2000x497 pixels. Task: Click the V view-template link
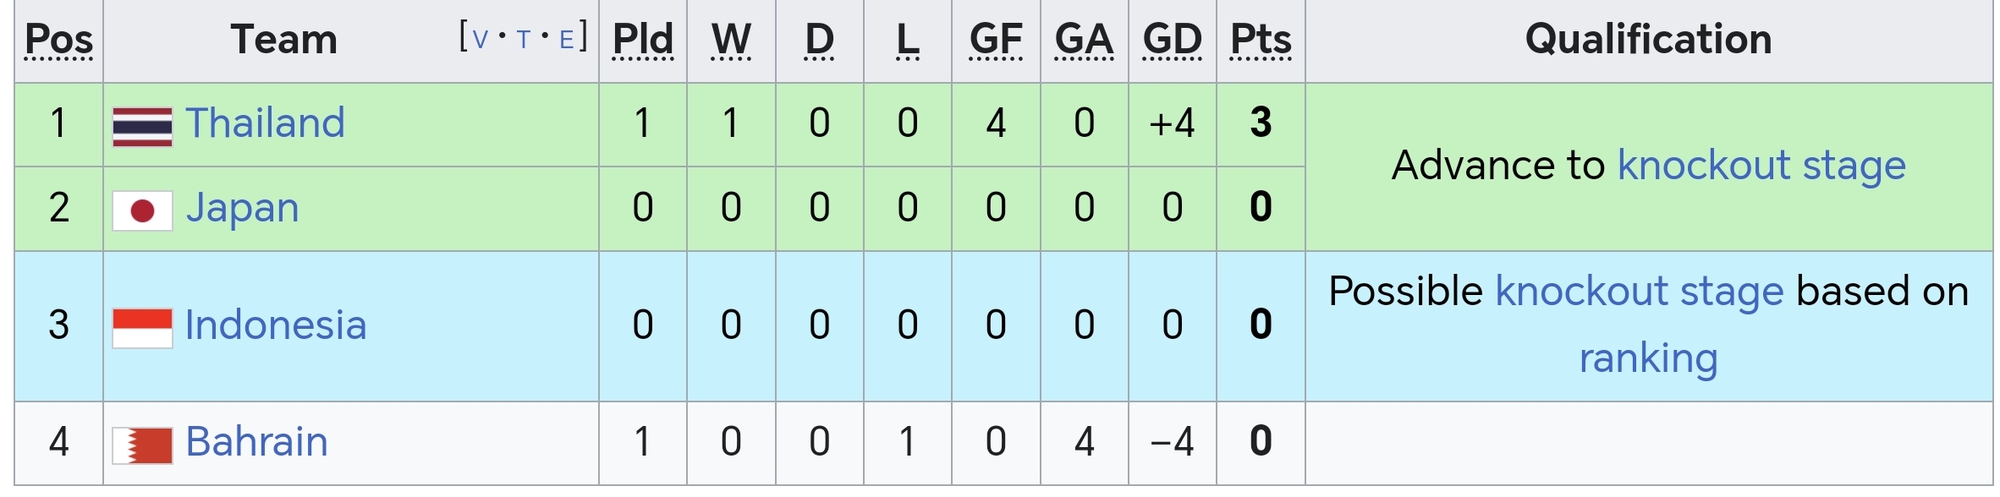pos(481,39)
